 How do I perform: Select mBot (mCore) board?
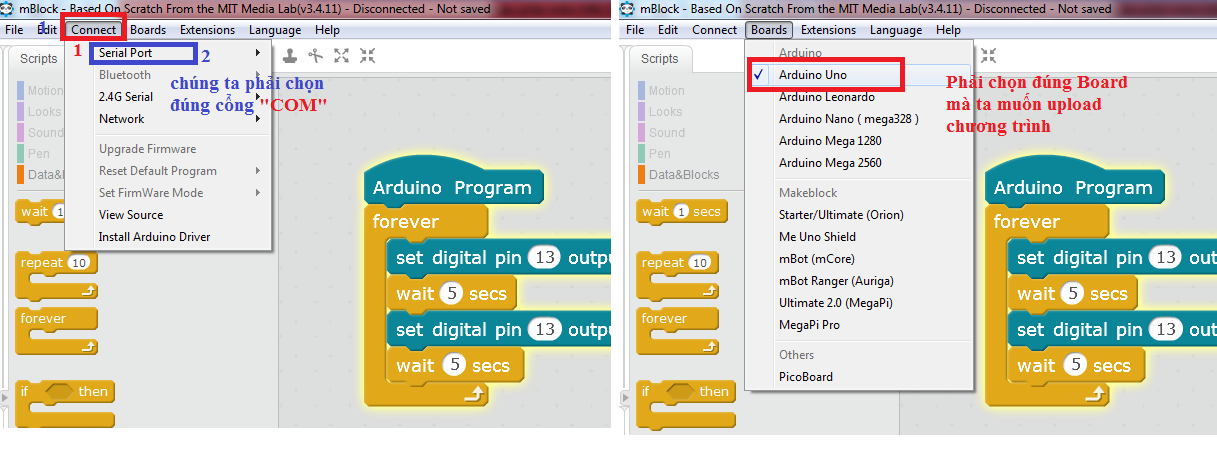coord(858,259)
